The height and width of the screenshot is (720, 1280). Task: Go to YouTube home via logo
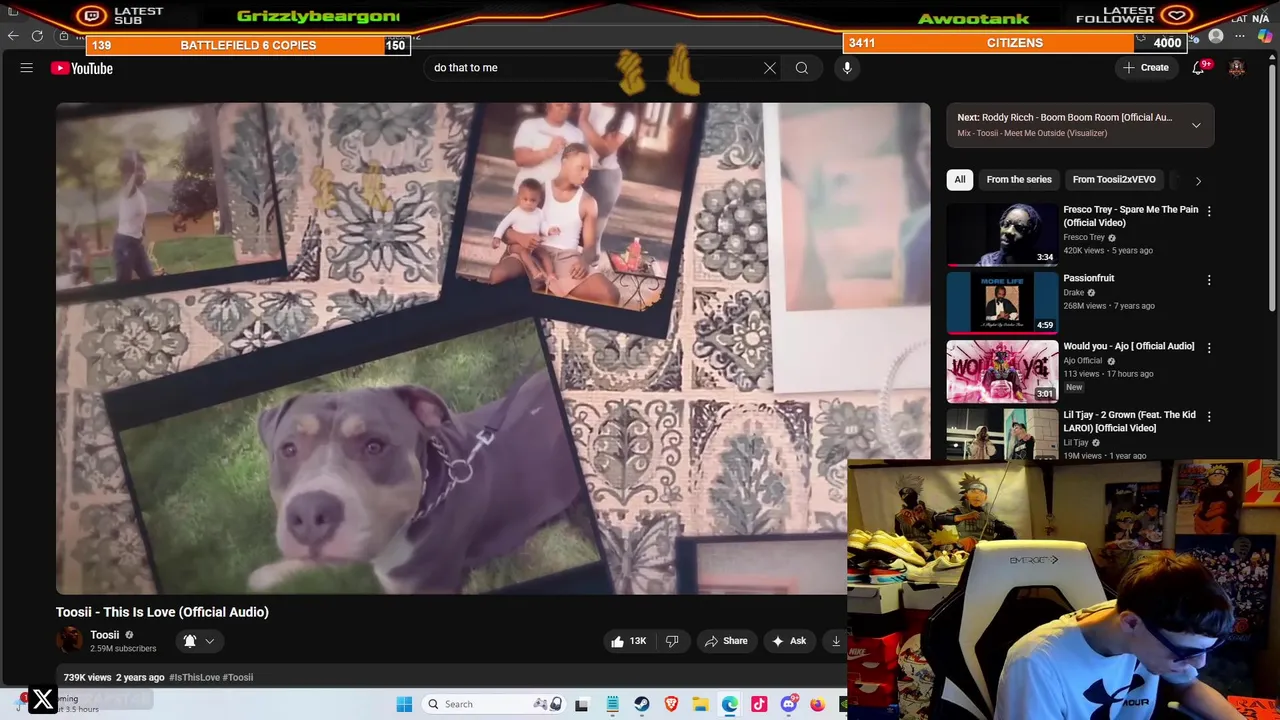82,68
